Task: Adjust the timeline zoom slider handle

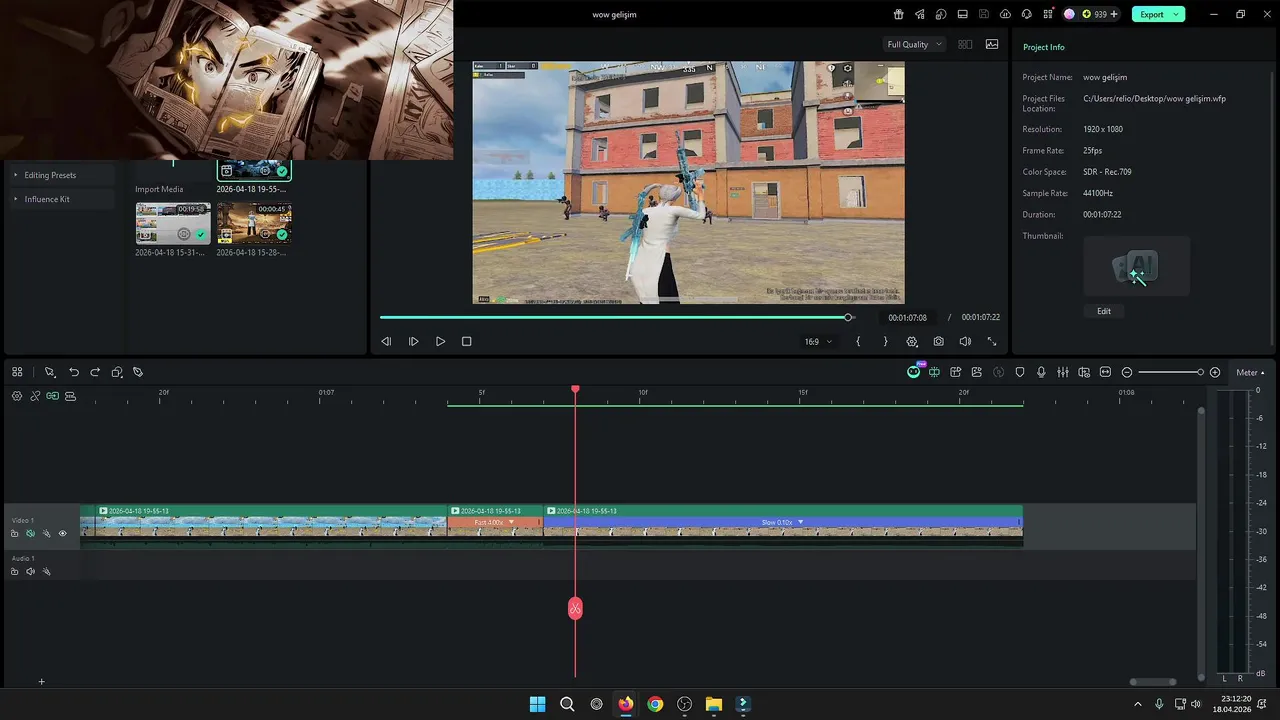Action: pos(1200,372)
